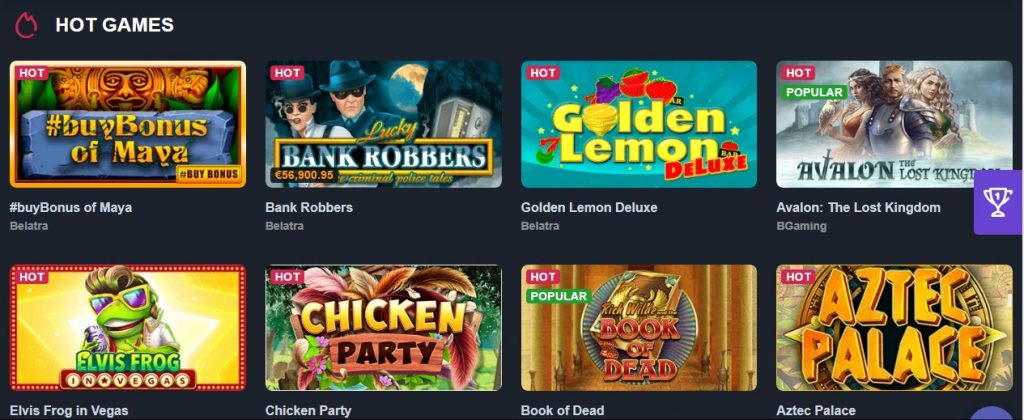Open Avalon: The Lost Kingdom thumbnail

(894, 124)
